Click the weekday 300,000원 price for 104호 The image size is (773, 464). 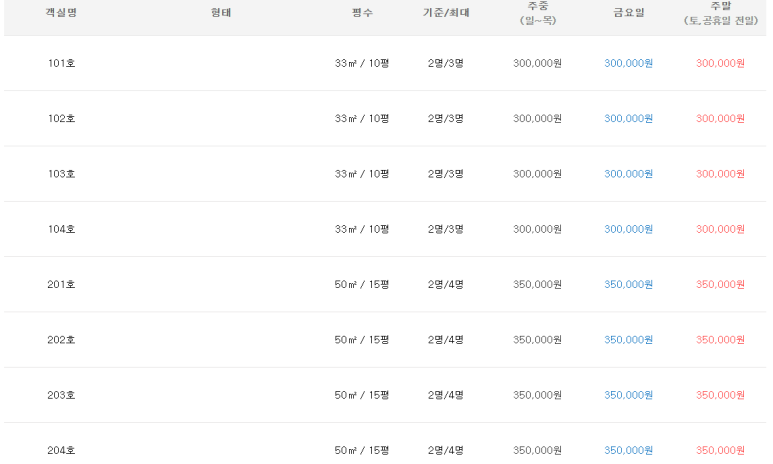pyautogui.click(x=537, y=229)
